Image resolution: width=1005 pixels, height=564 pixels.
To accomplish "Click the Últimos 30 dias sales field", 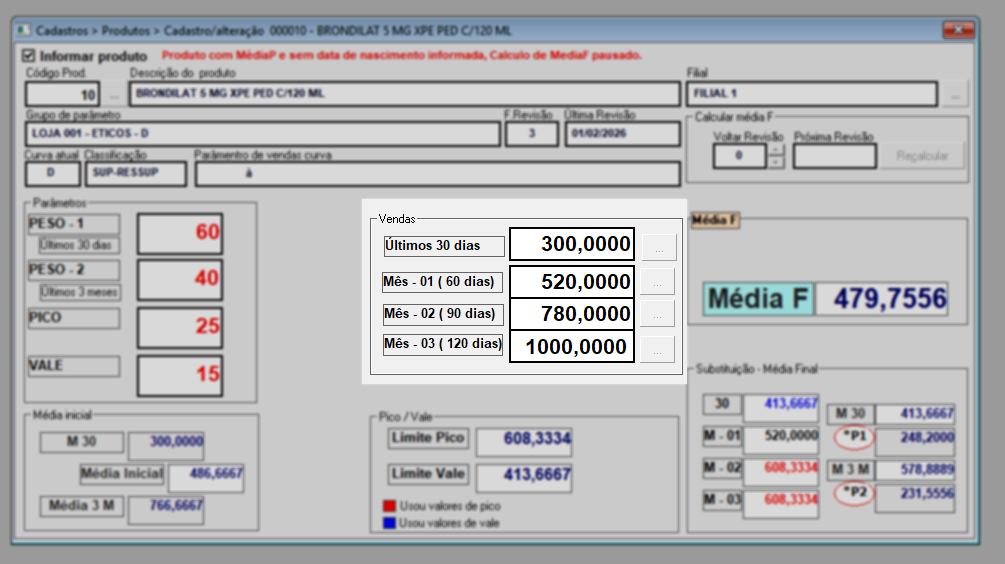I will [x=572, y=245].
